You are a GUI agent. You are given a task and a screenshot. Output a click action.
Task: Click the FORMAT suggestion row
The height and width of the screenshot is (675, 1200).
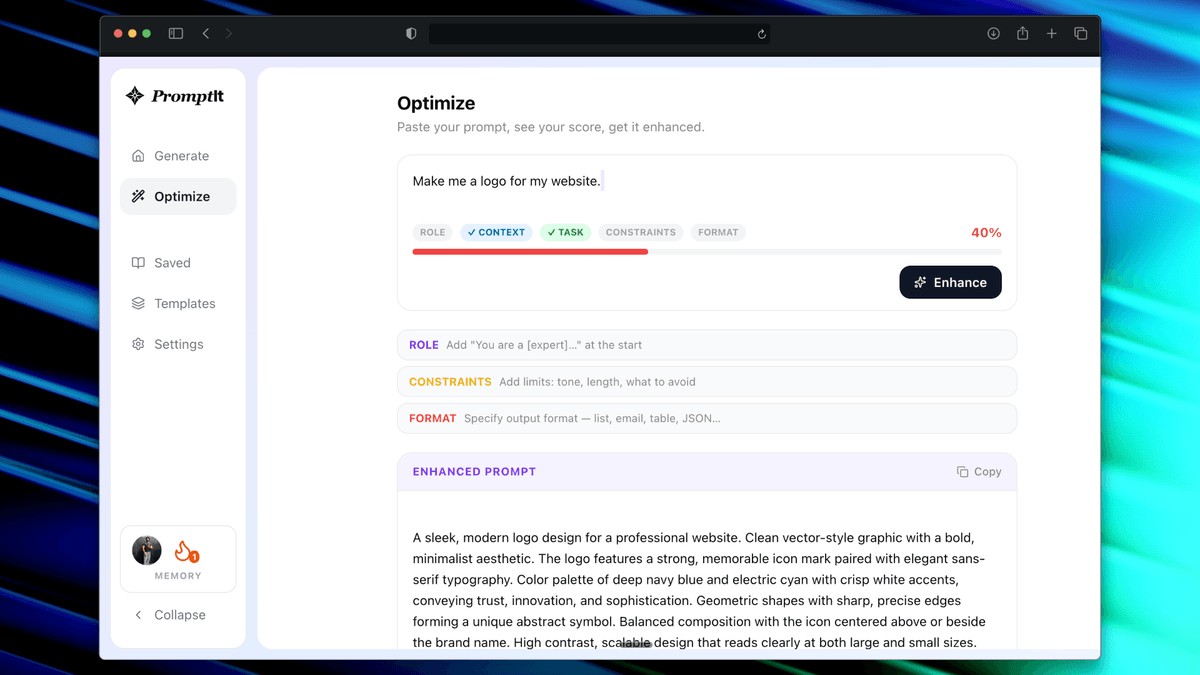point(707,418)
